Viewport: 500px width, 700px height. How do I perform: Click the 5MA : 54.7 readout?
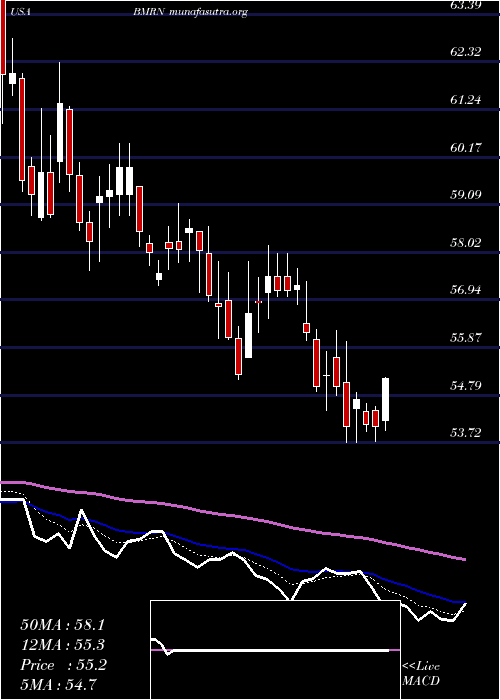click(x=59, y=684)
